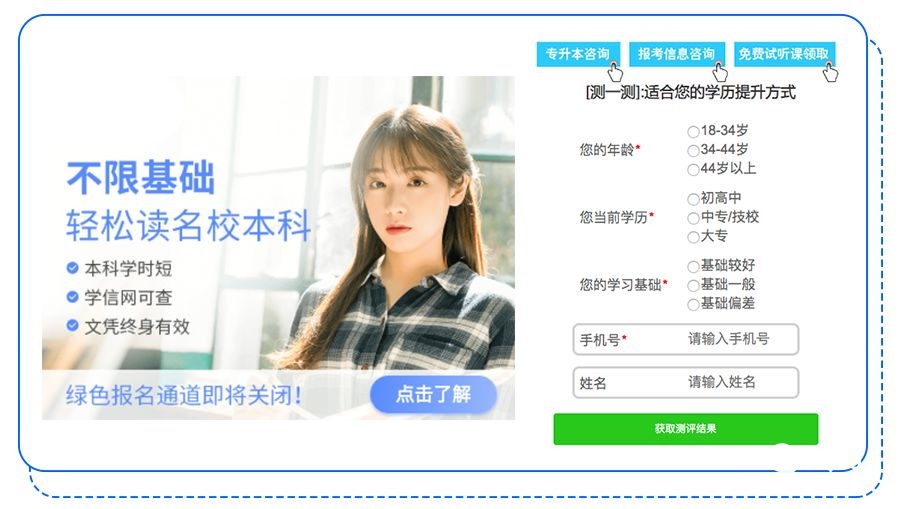Select the 基础偏差 radio button
This screenshot has width=900, height=509.
[x=693, y=304]
